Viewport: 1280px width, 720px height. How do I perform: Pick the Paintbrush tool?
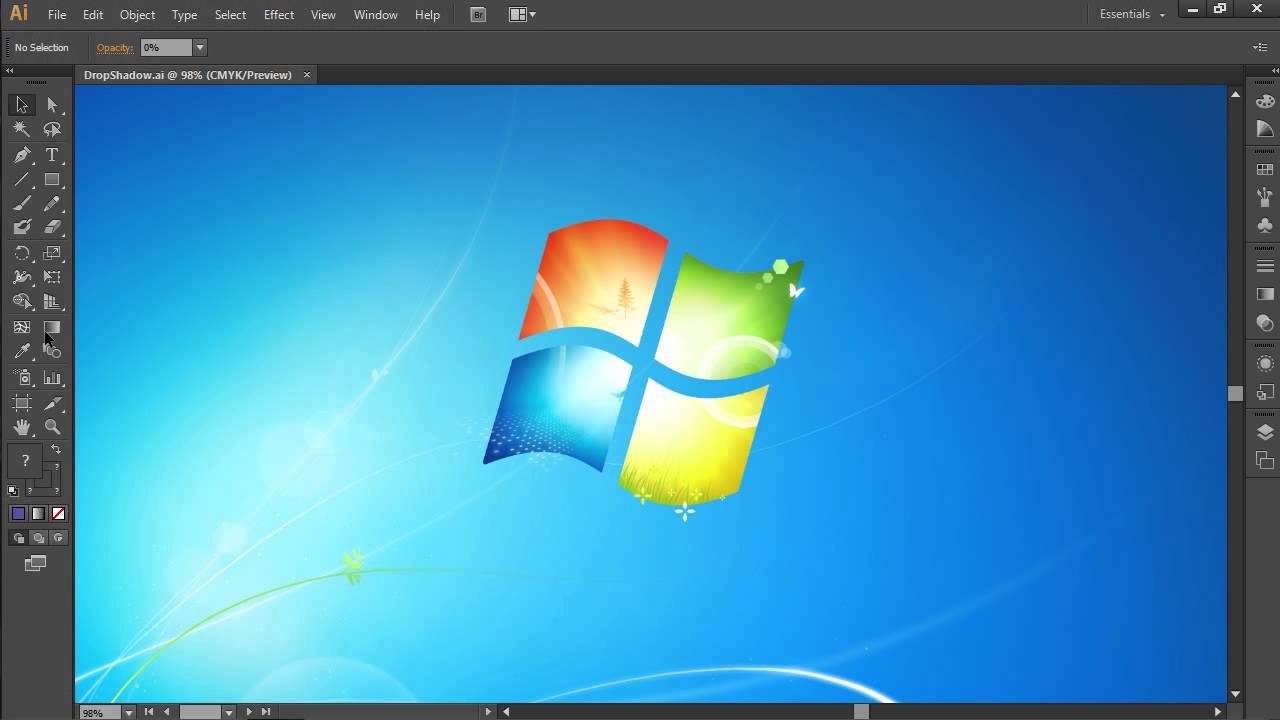(x=22, y=203)
